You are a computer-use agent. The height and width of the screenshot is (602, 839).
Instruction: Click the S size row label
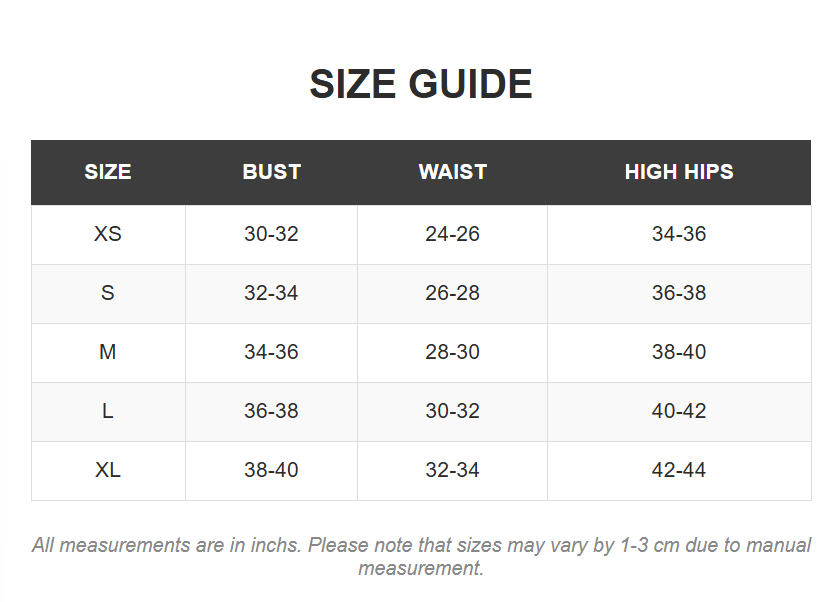coord(108,293)
